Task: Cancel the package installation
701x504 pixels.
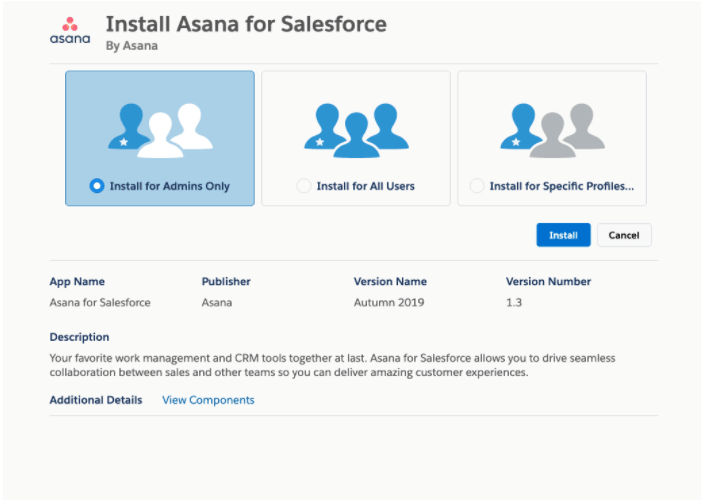Action: [624, 235]
